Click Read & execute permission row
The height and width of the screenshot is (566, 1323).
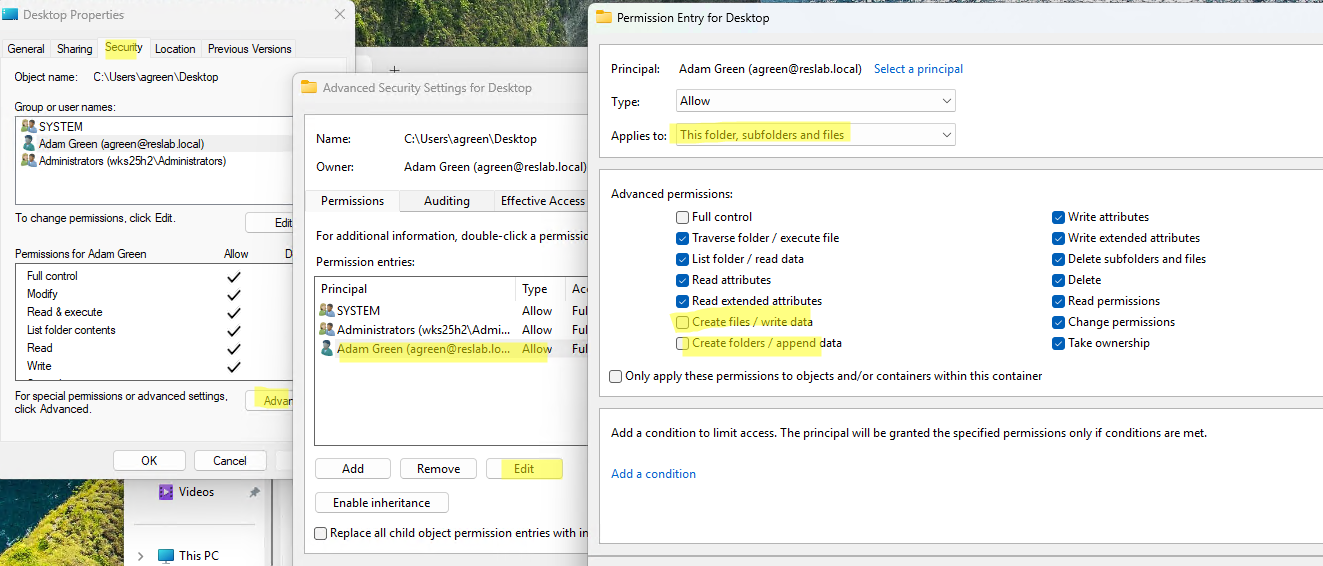coord(154,312)
